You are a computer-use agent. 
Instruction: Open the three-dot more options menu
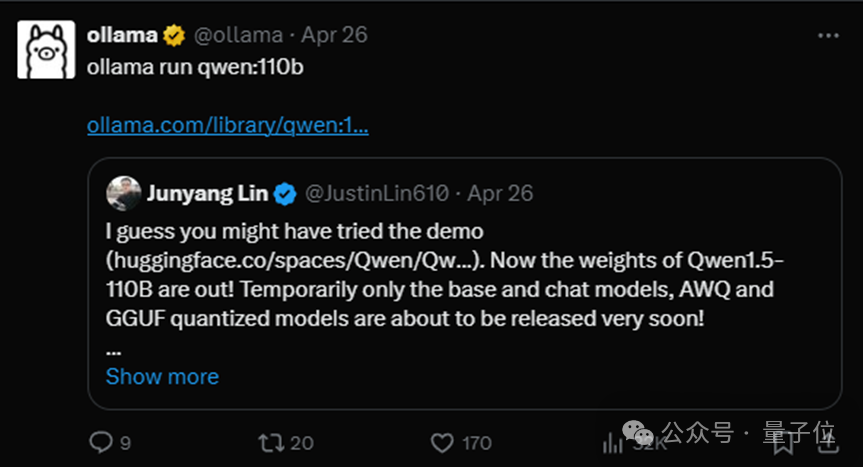(x=828, y=36)
